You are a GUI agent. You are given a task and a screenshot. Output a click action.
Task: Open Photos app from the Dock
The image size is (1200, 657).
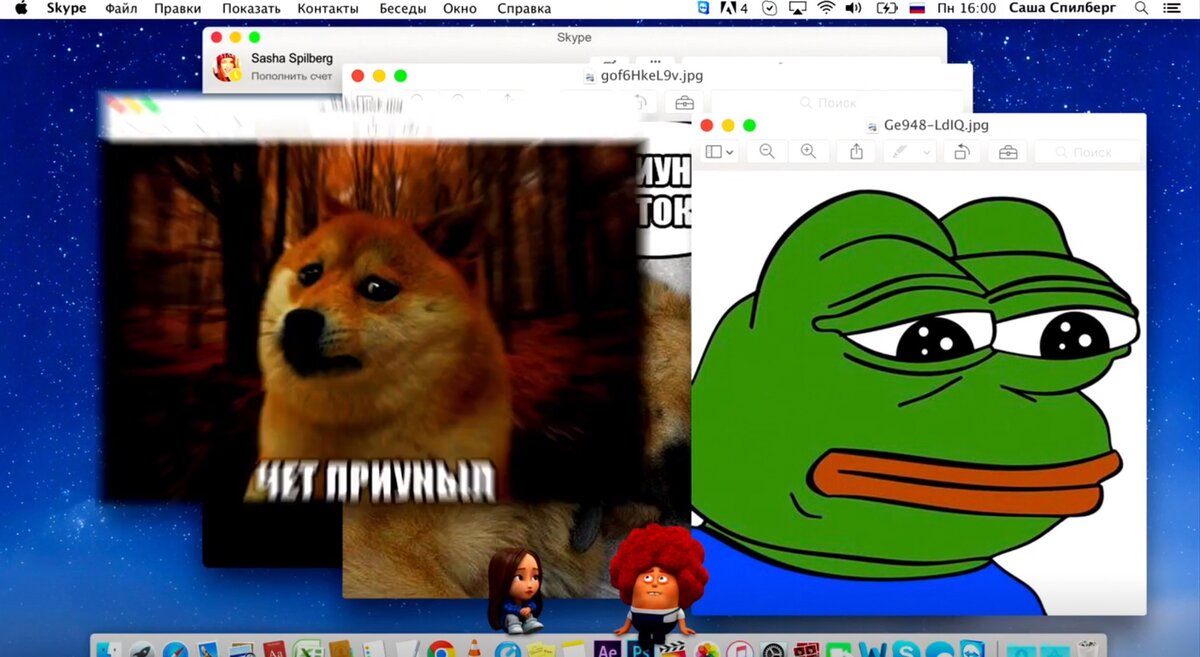(x=707, y=650)
